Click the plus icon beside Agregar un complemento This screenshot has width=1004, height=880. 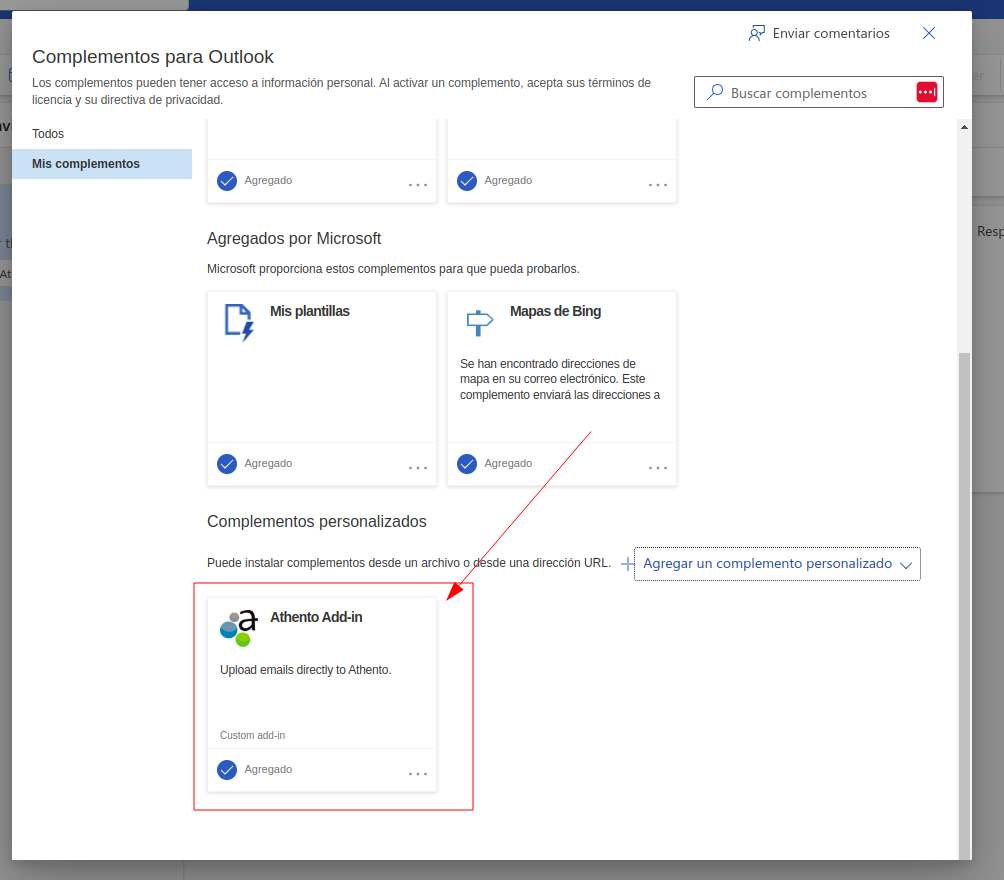tap(628, 564)
